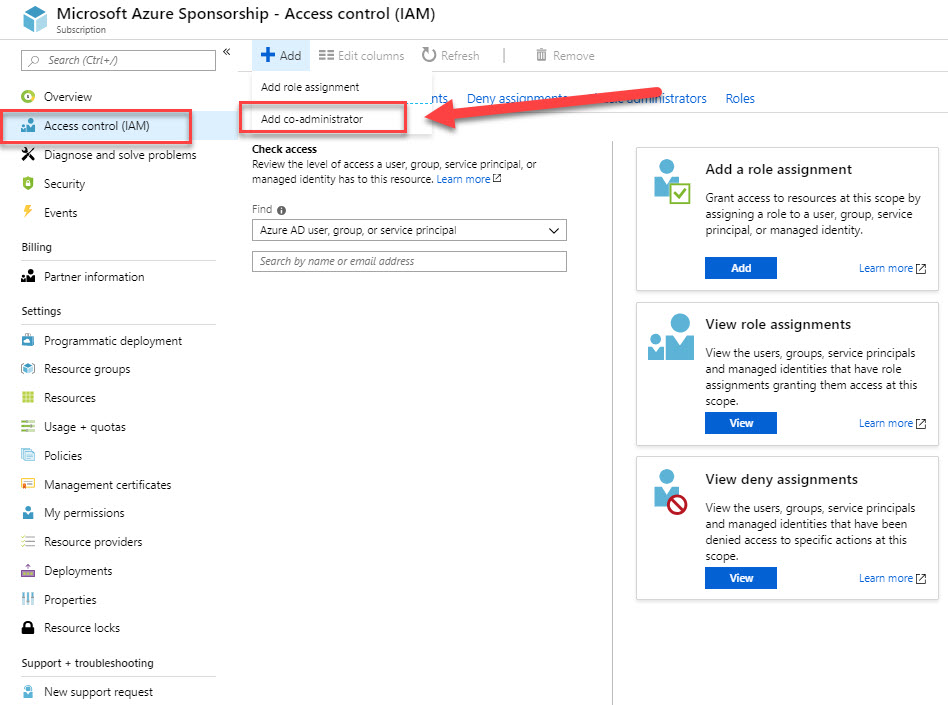Open Resource groups in the sidebar
This screenshot has width=948, height=705.
coord(87,369)
